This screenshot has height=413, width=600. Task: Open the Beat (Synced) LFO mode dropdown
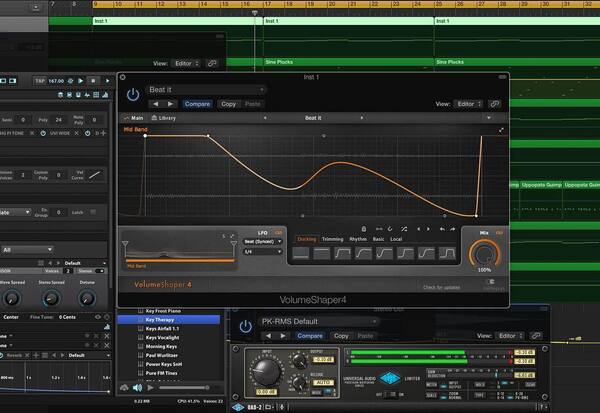[263, 242]
